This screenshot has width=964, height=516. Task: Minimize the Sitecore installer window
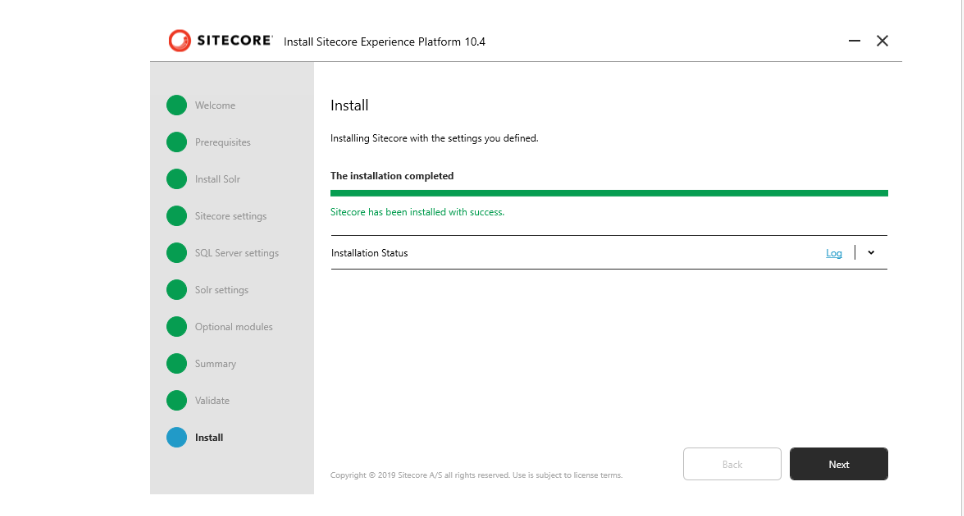[x=854, y=41]
